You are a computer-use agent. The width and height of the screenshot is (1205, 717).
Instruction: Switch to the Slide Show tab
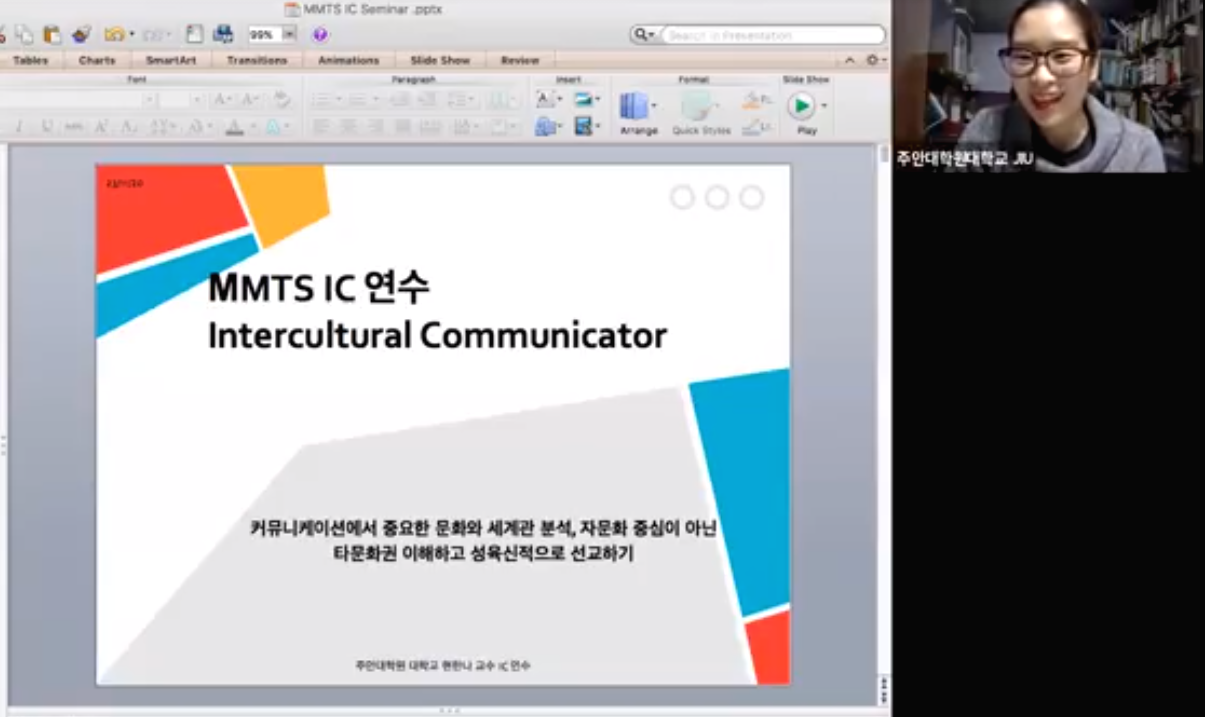tap(440, 60)
